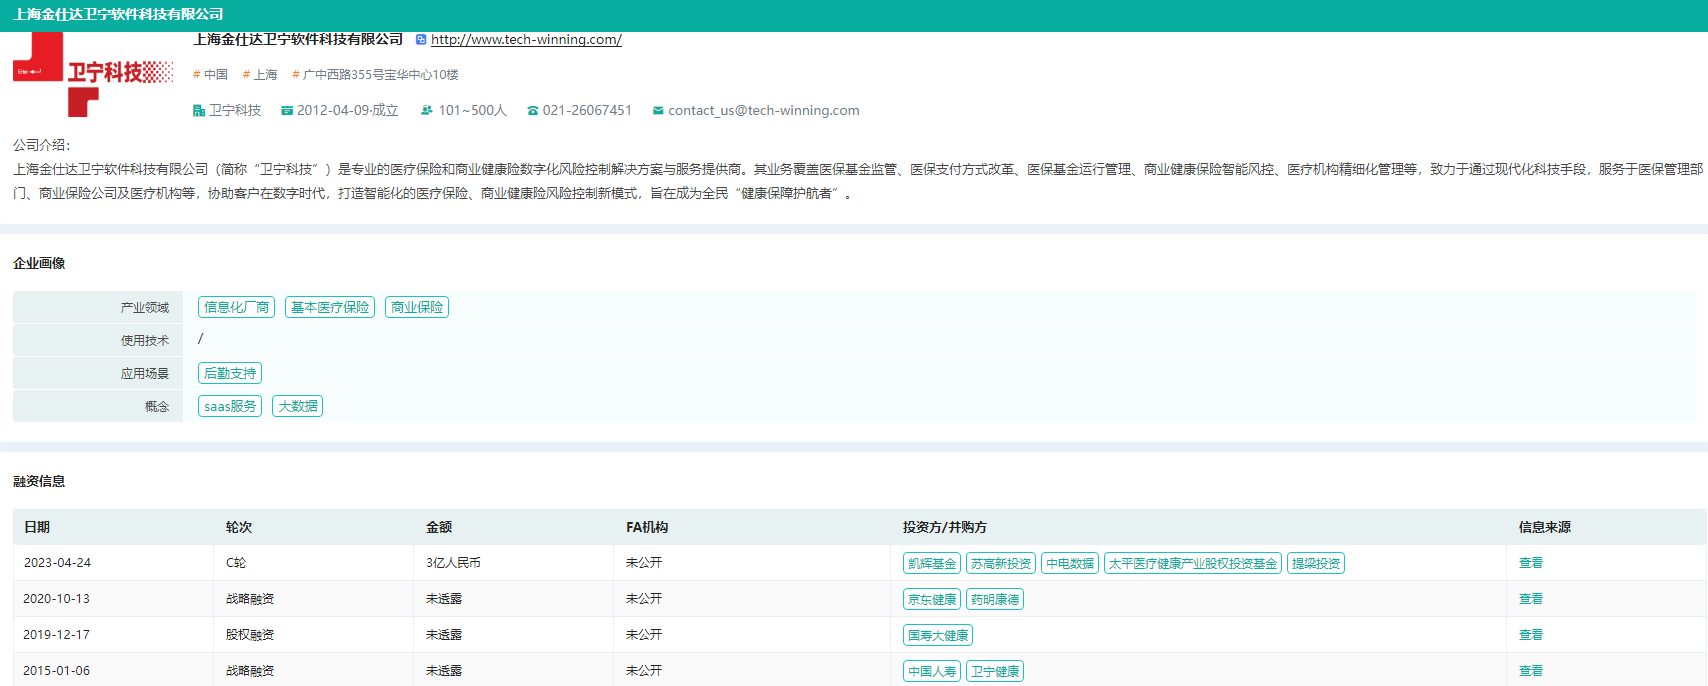This screenshot has width=1708, height=686.
Task: Click the envelope icon beside contact email
Action: point(658,111)
